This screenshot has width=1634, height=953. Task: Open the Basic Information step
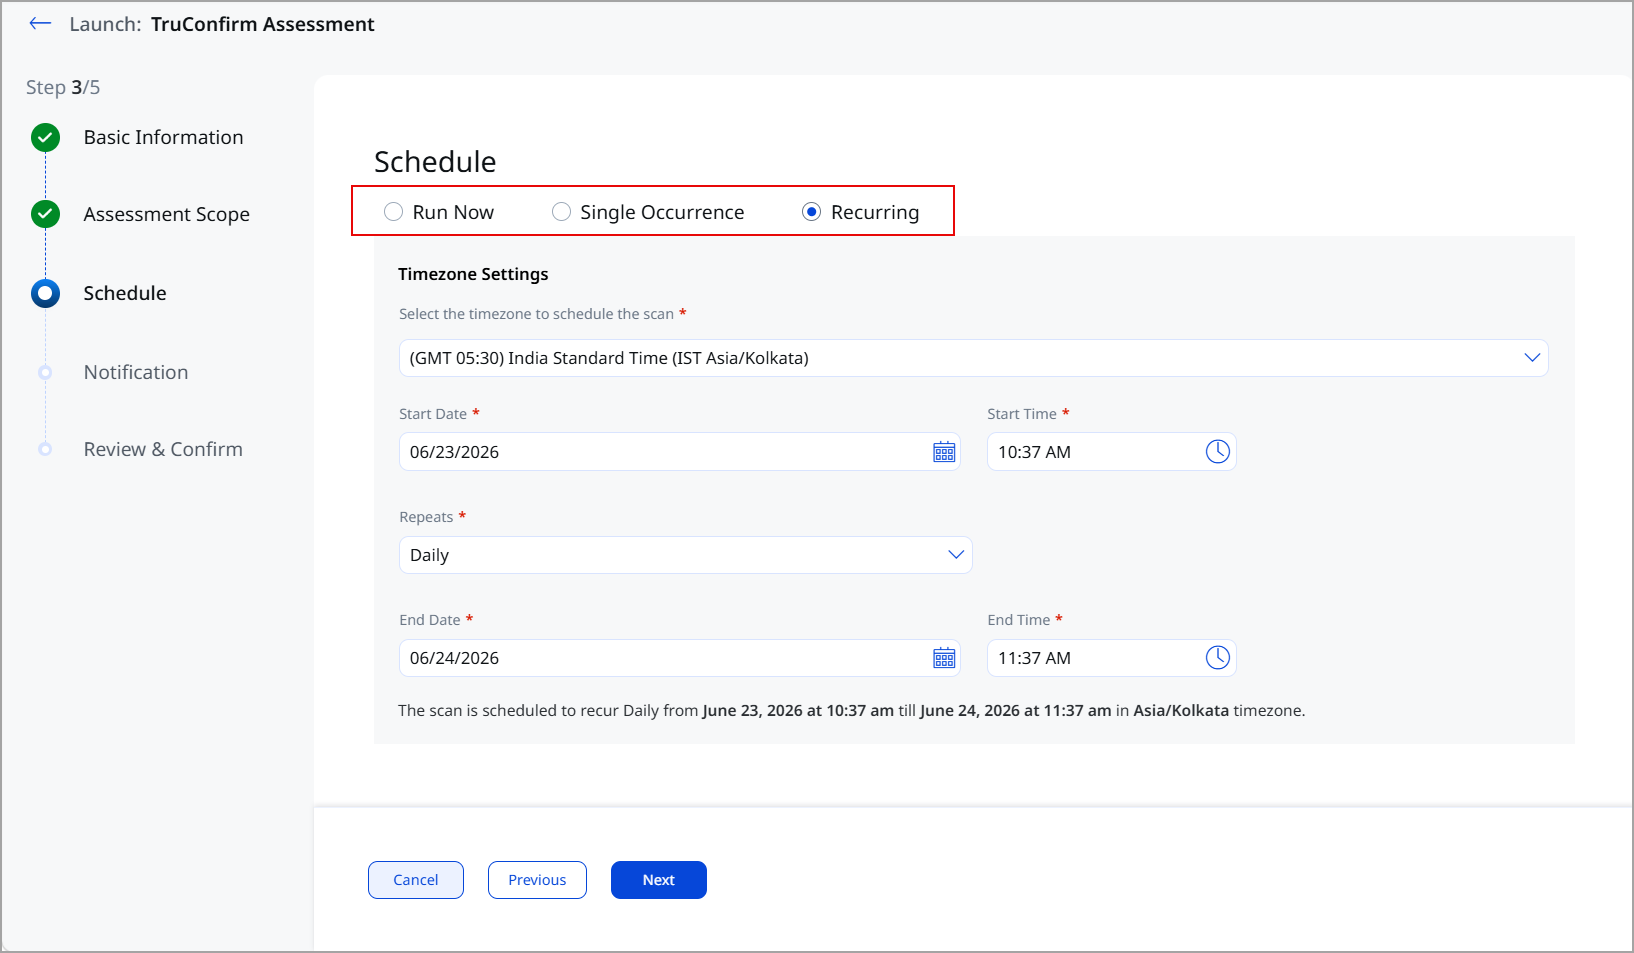tap(163, 137)
